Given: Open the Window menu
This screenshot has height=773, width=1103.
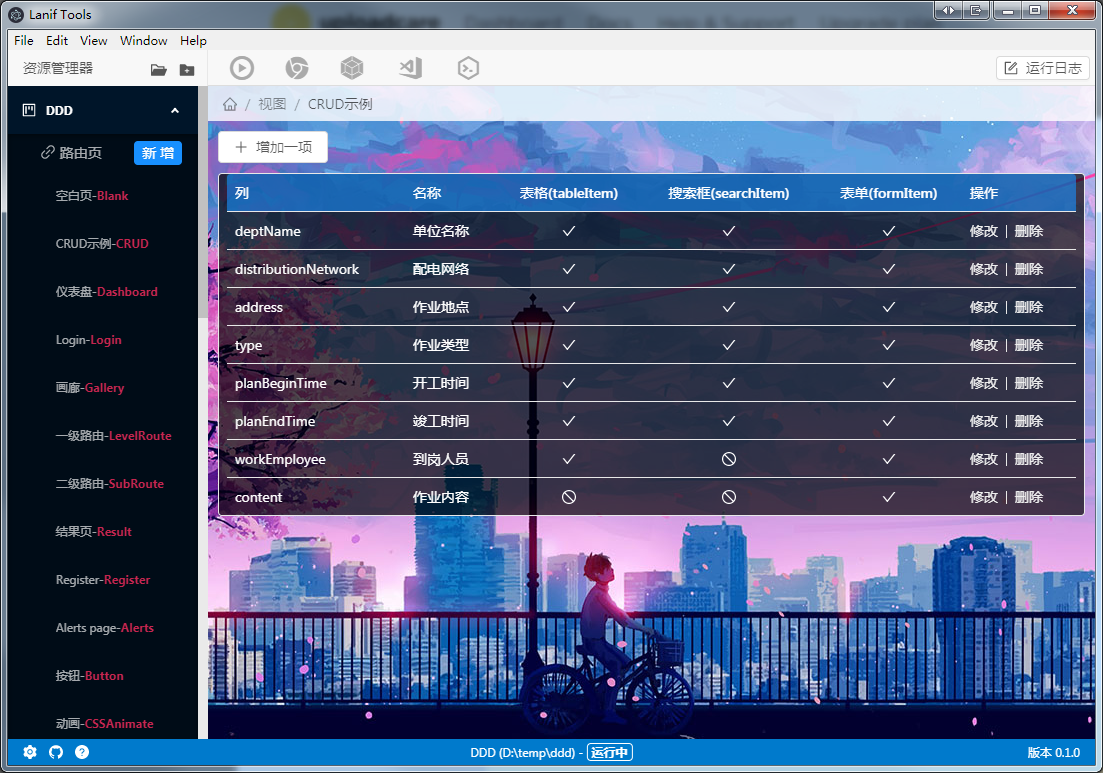Looking at the screenshot, I should [143, 41].
